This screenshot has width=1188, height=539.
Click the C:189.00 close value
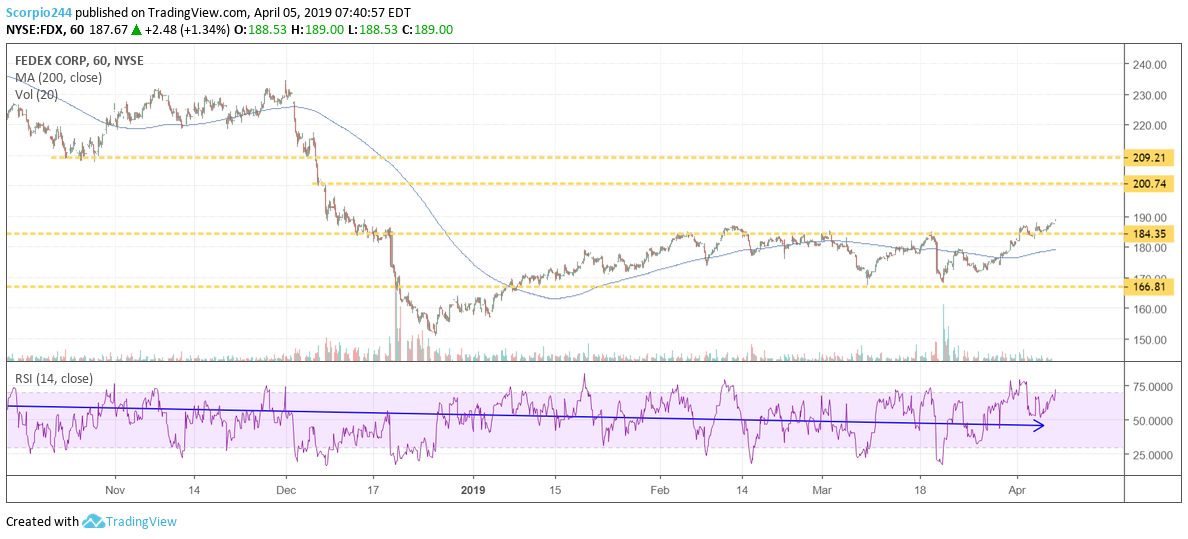click(x=427, y=30)
